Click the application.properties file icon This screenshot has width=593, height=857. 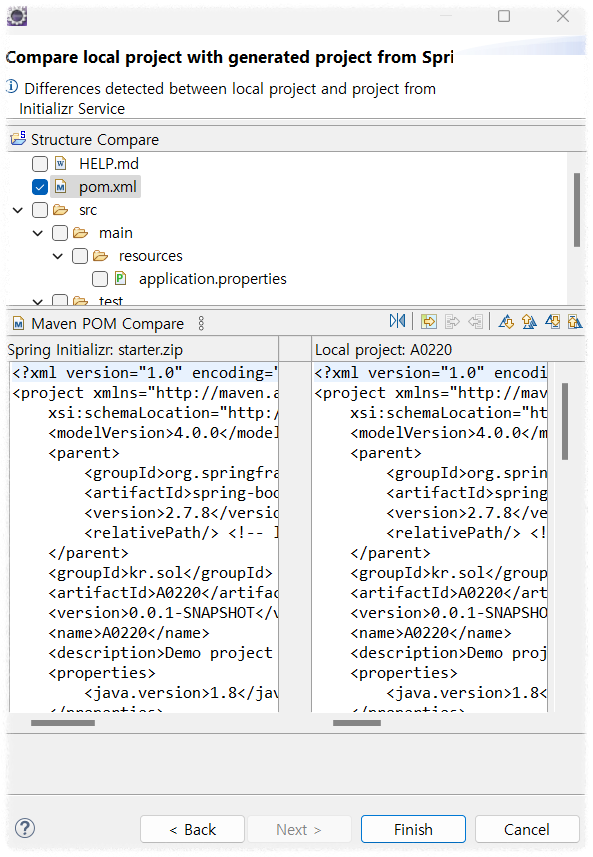click(121, 279)
